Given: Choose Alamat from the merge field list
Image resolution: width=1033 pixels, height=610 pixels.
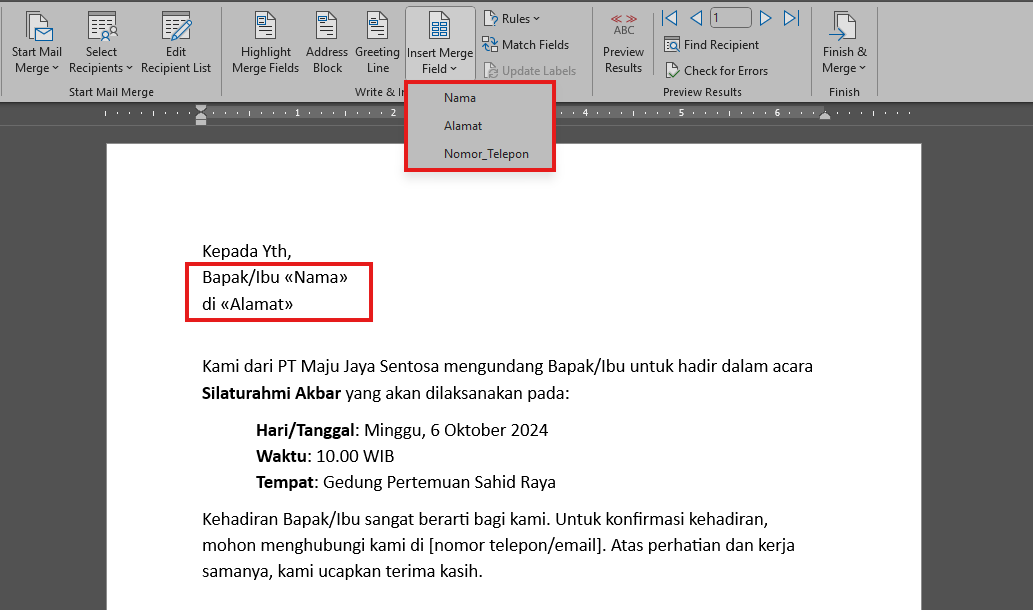Looking at the screenshot, I should point(463,125).
